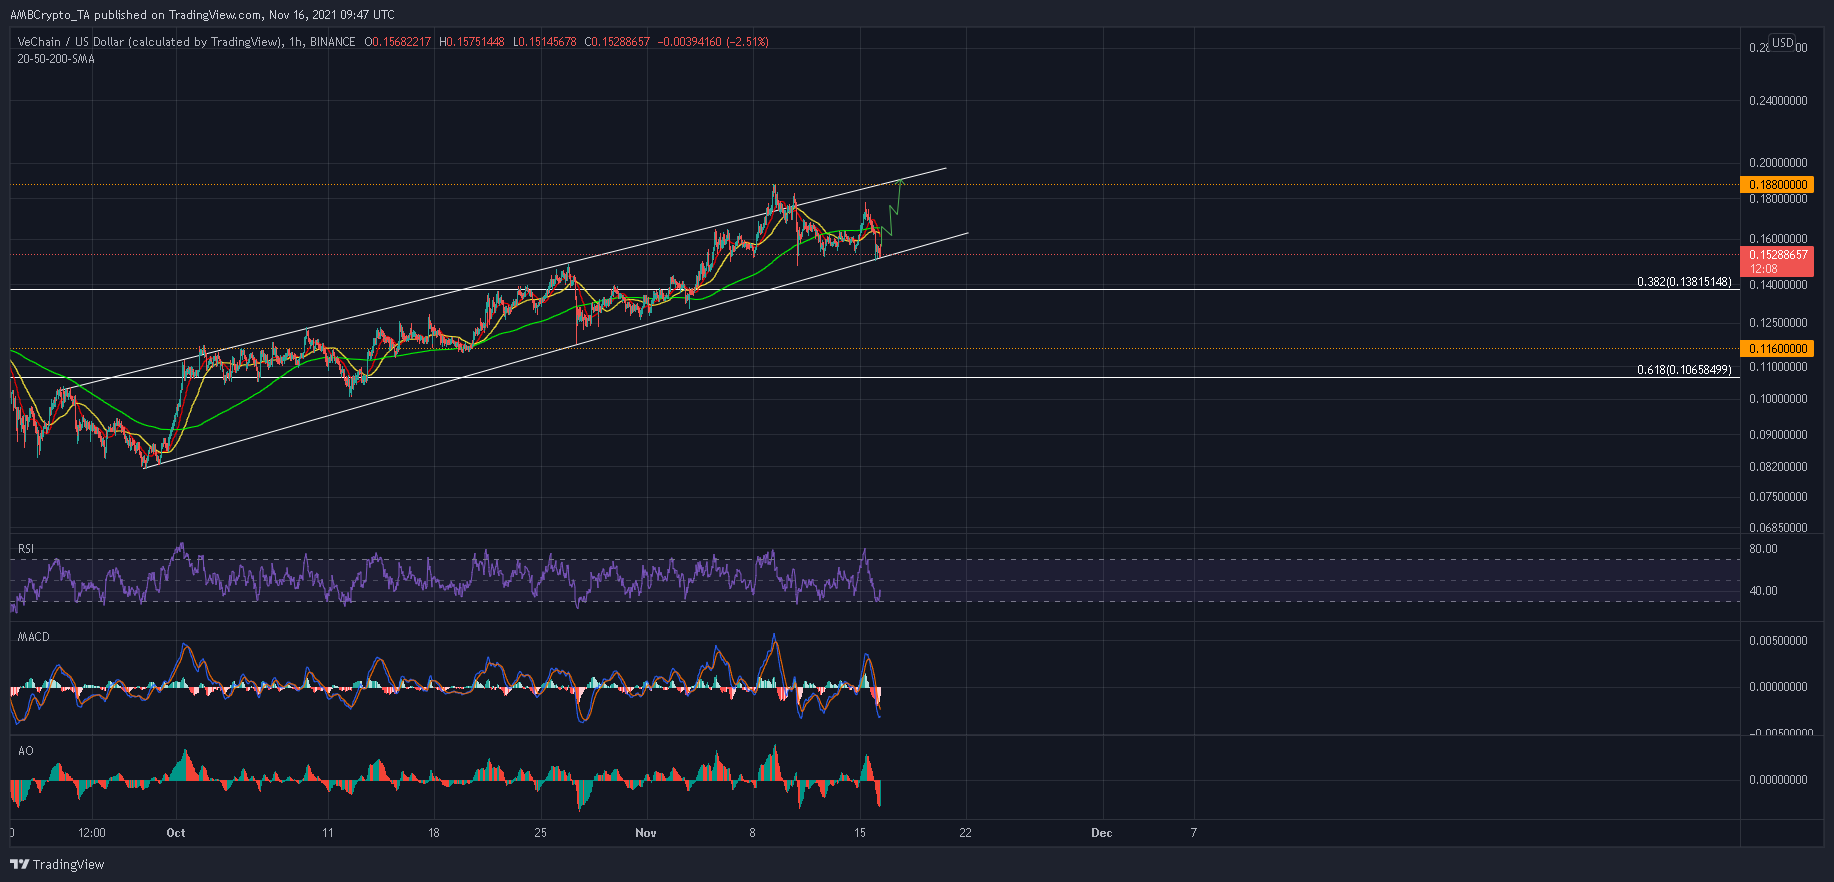This screenshot has height=882, width=1834.
Task: Select the AO indicator pane label
Action: click(25, 751)
